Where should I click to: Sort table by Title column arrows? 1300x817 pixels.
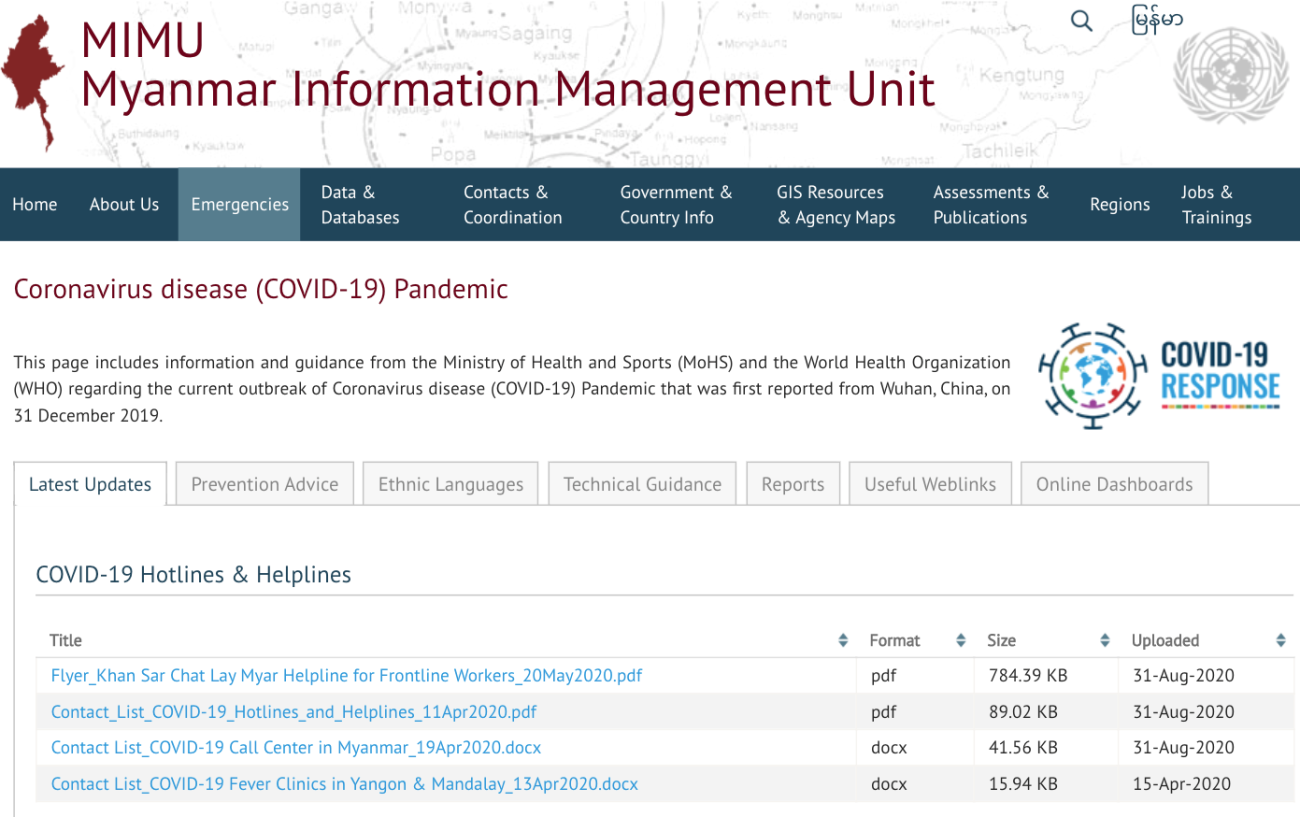(843, 640)
